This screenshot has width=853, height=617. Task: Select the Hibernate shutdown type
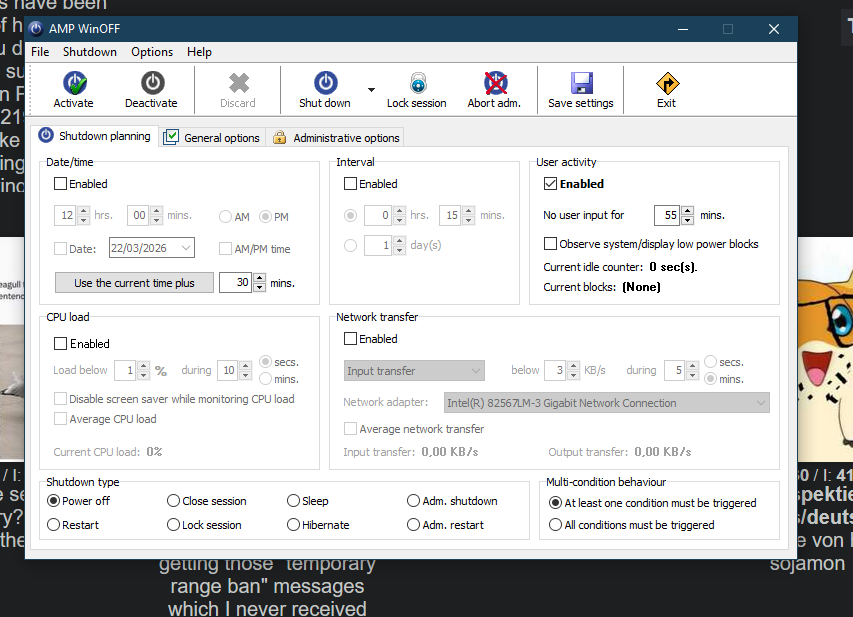point(293,525)
